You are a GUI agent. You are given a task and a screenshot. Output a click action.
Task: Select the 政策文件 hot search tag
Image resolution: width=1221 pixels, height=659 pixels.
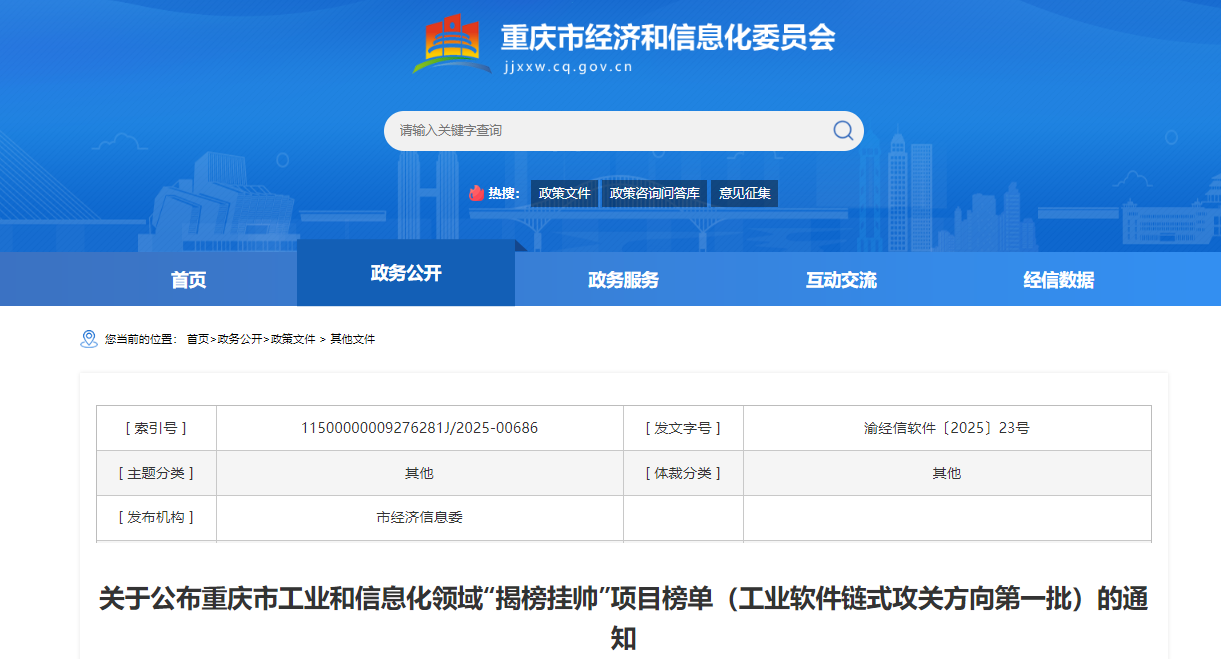coord(564,194)
